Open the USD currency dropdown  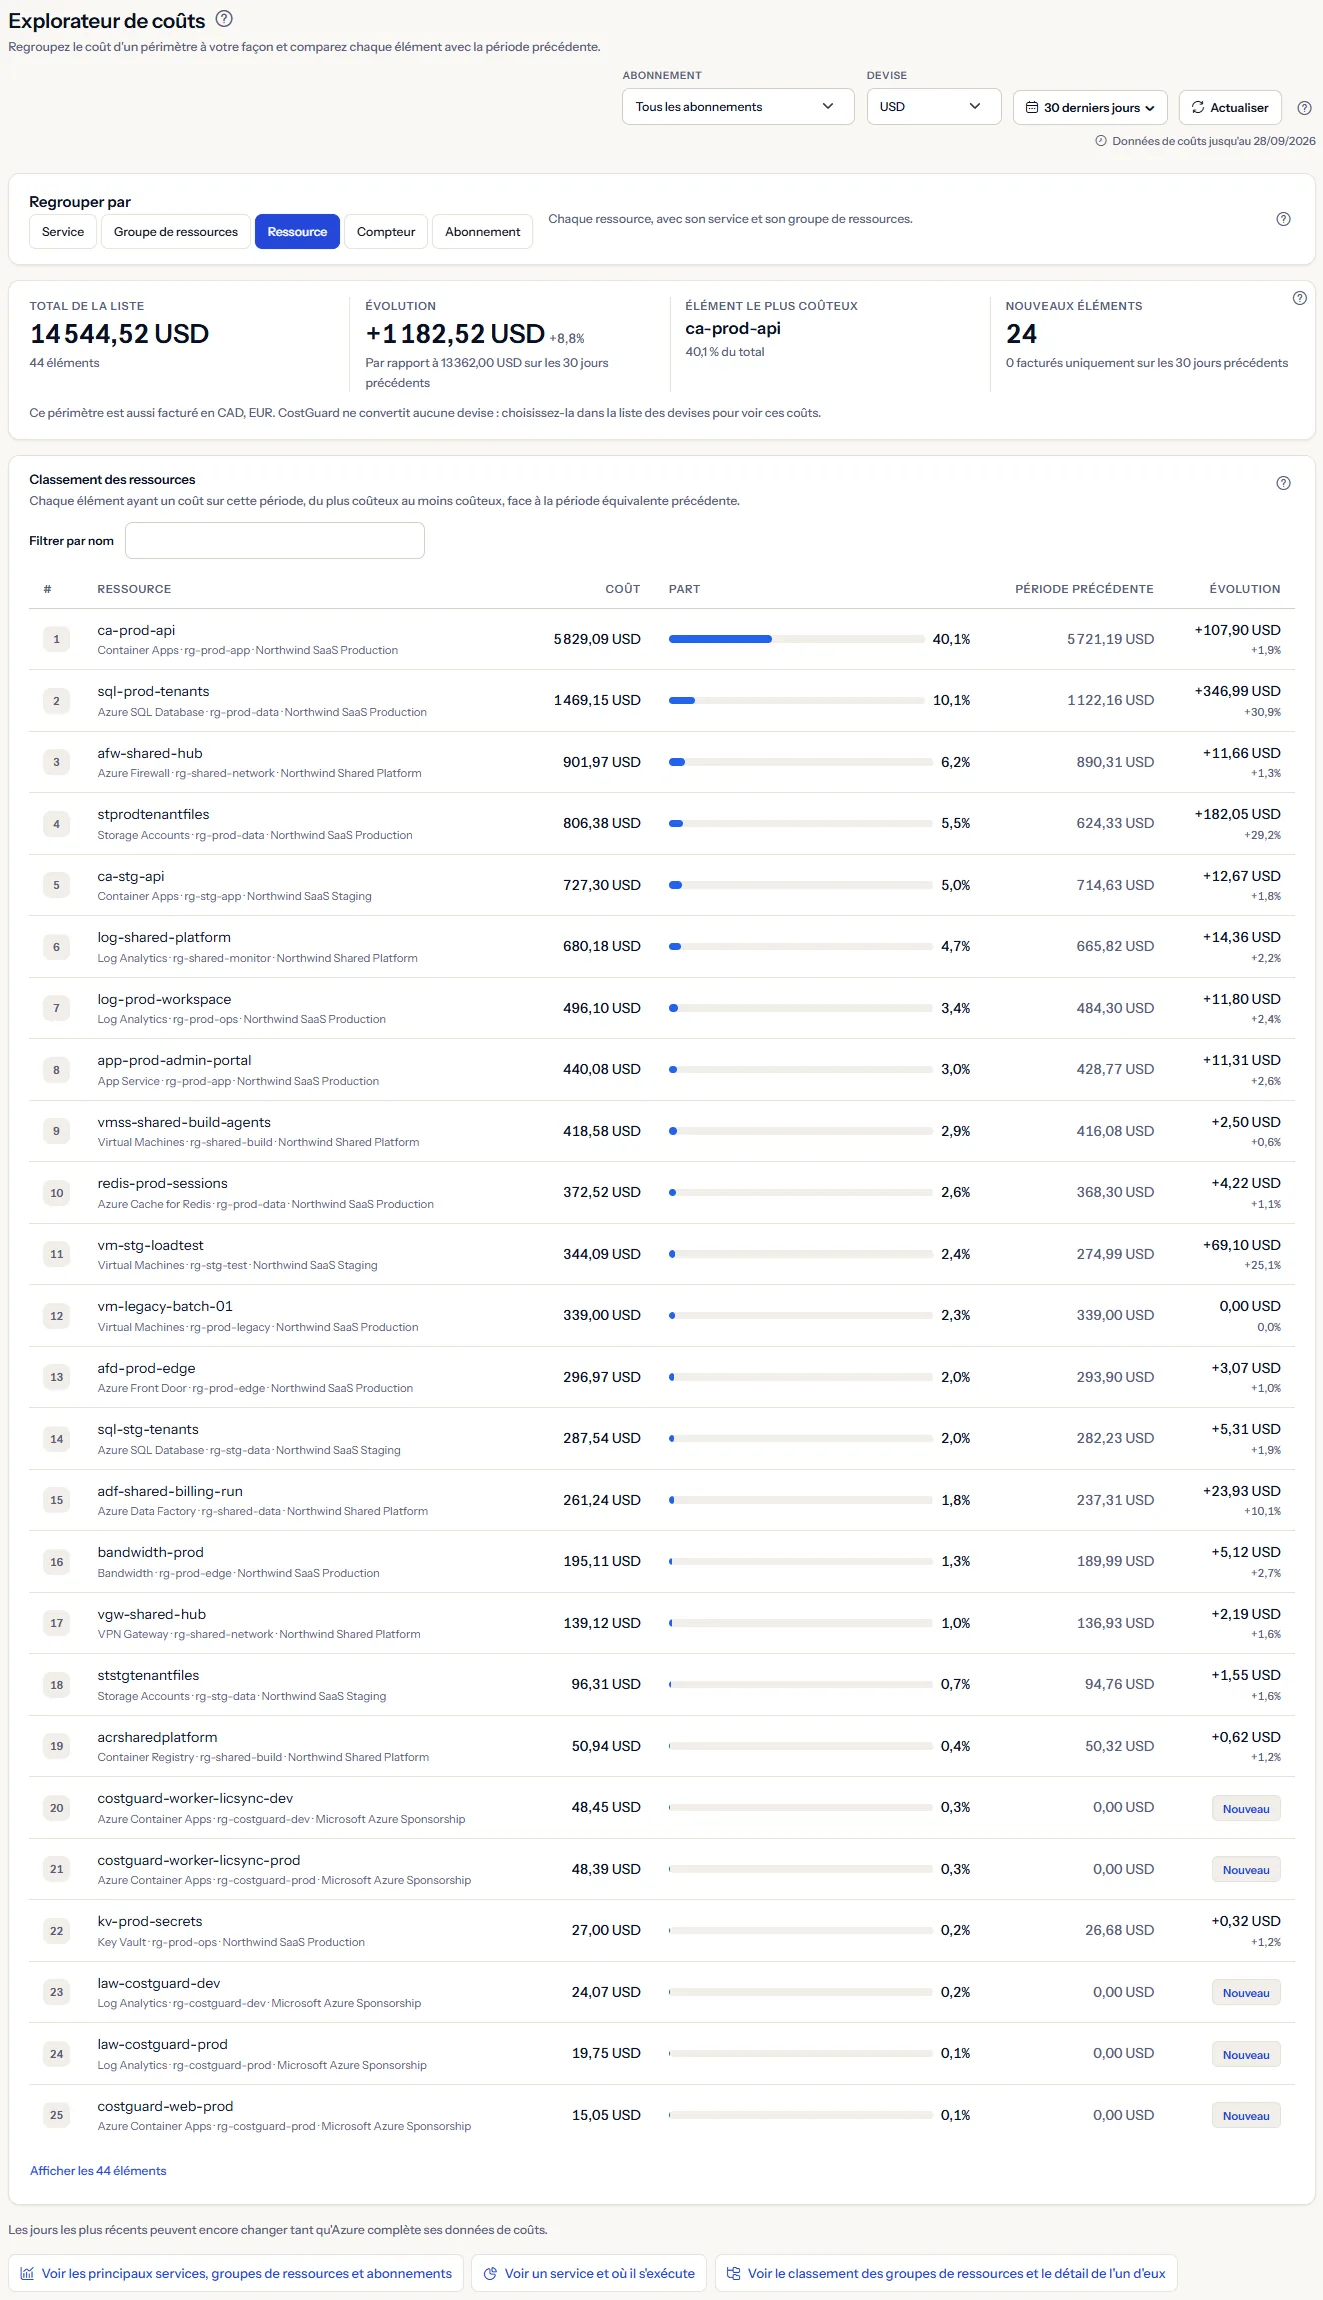934,107
